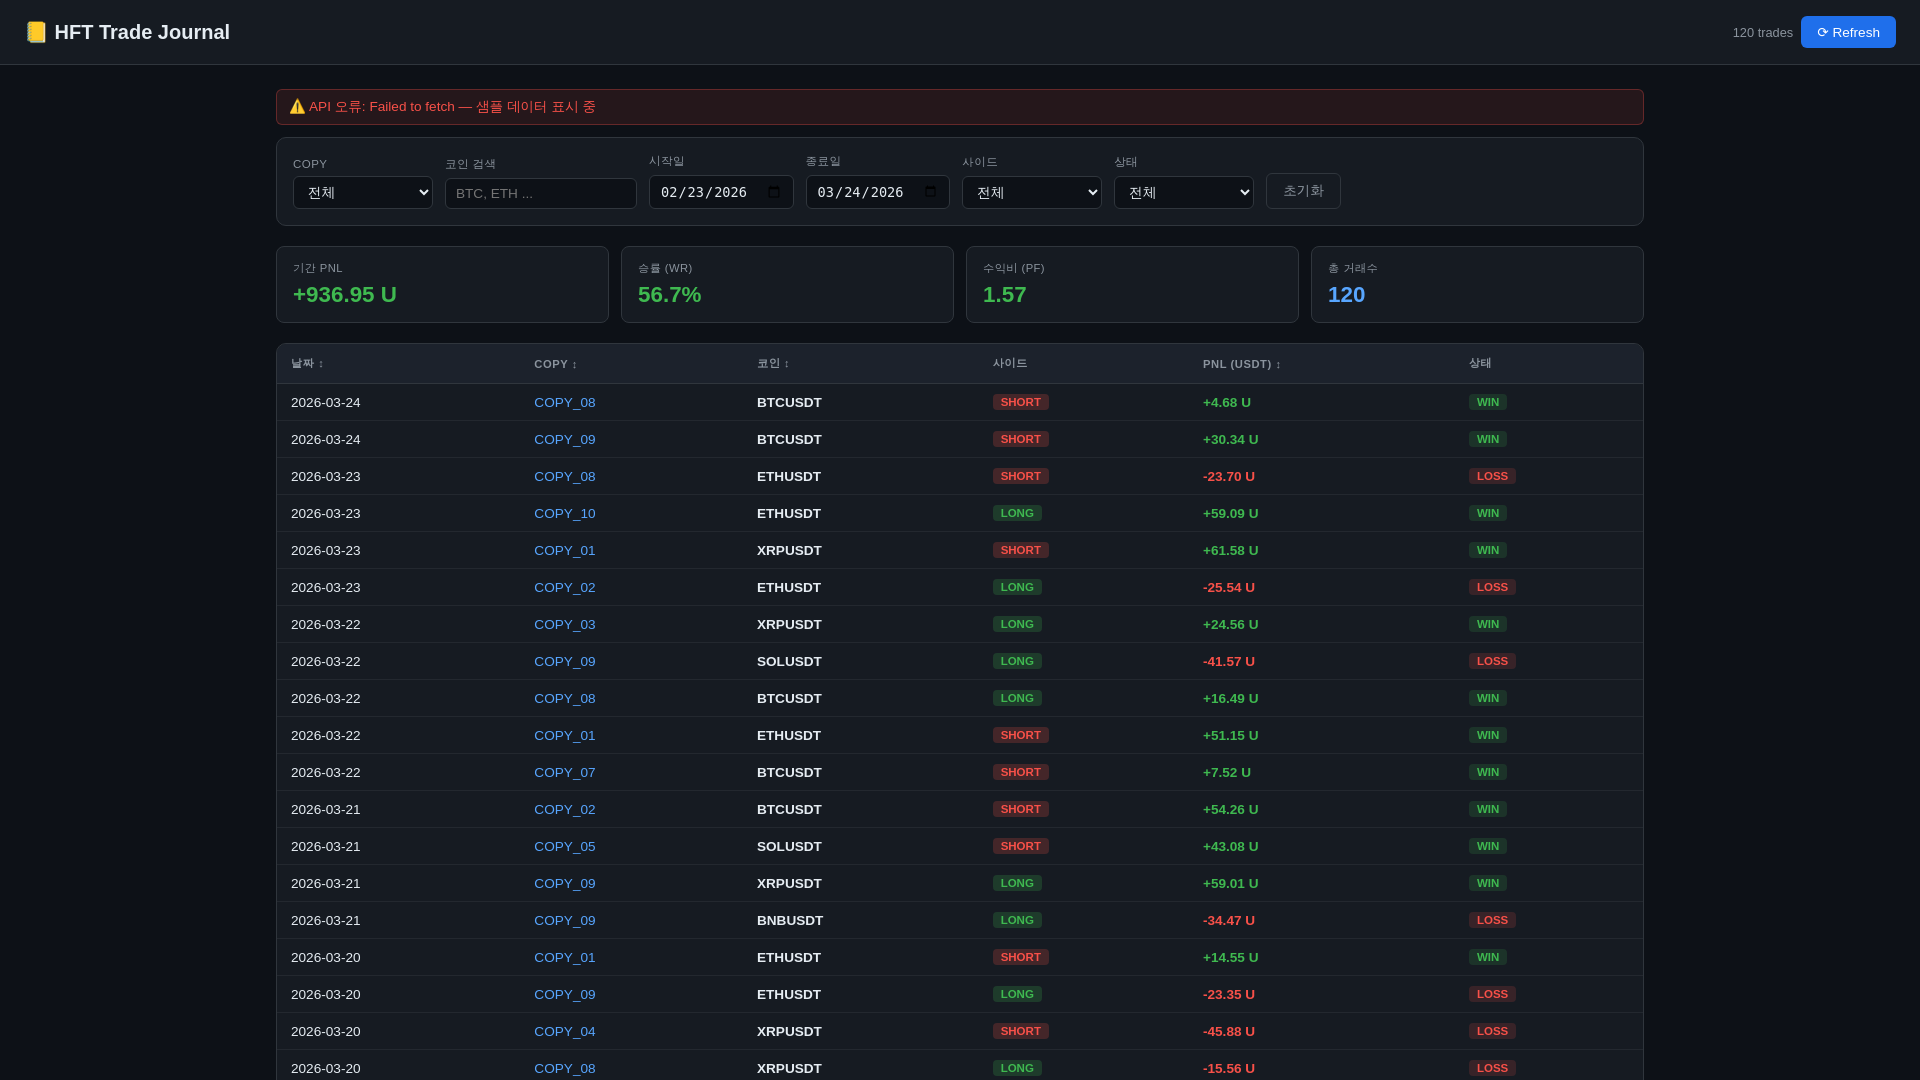Click the PNL value +14.55 U
1920x1080 pixels.
1231,958
